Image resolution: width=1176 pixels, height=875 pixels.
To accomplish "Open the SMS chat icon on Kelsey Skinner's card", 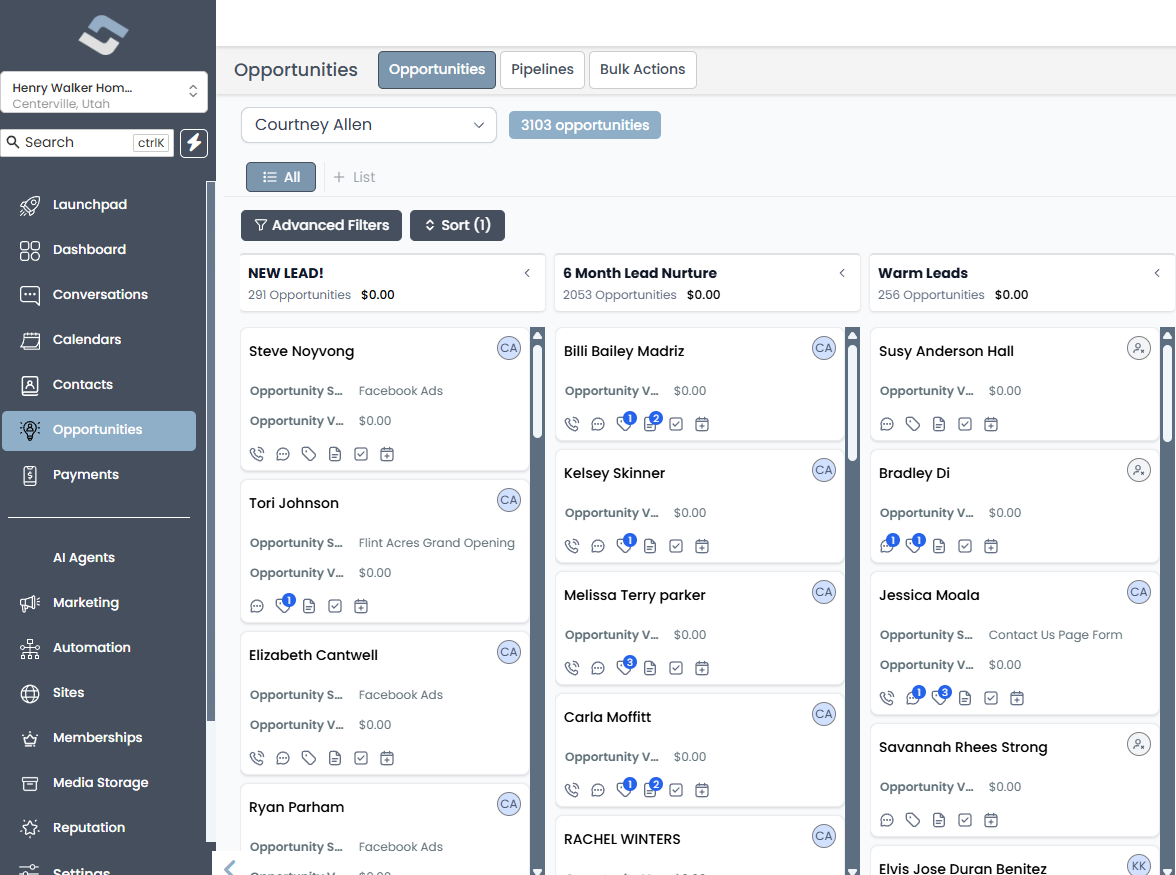I will (x=597, y=545).
